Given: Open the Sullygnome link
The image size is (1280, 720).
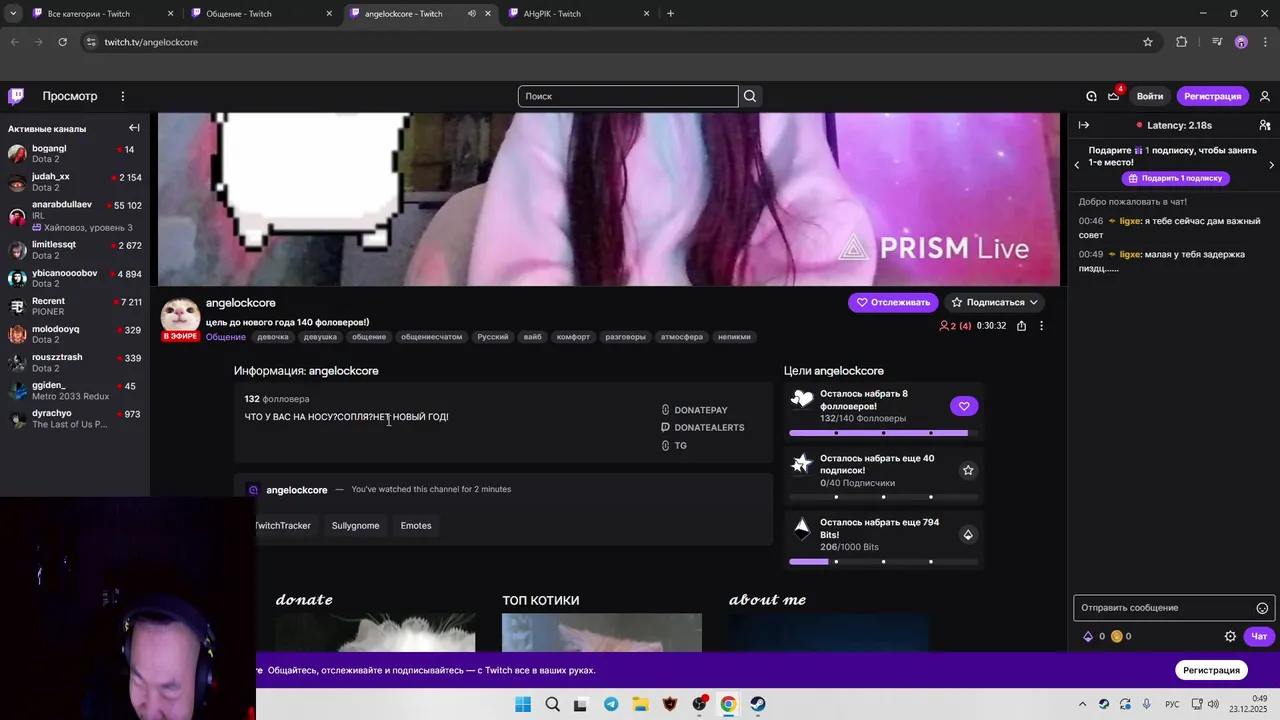Looking at the screenshot, I should (x=355, y=525).
